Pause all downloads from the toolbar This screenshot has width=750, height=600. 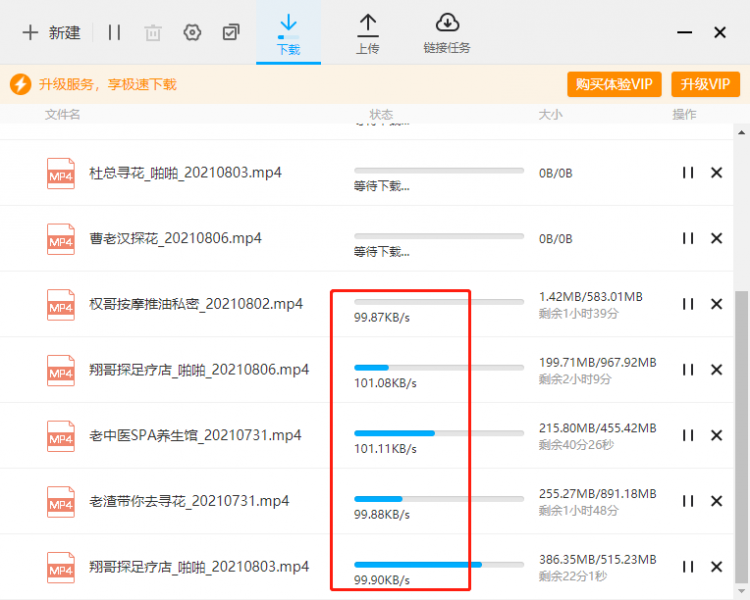[x=114, y=32]
